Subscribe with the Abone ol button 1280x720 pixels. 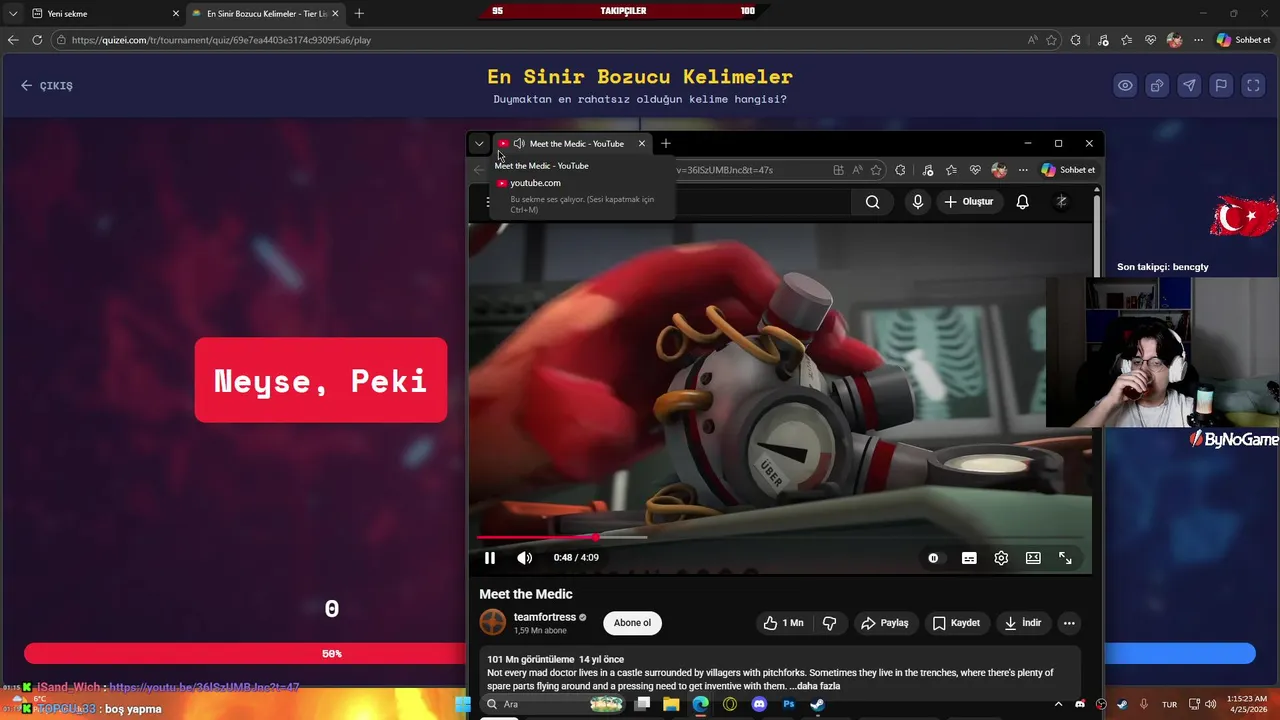pyautogui.click(x=632, y=623)
